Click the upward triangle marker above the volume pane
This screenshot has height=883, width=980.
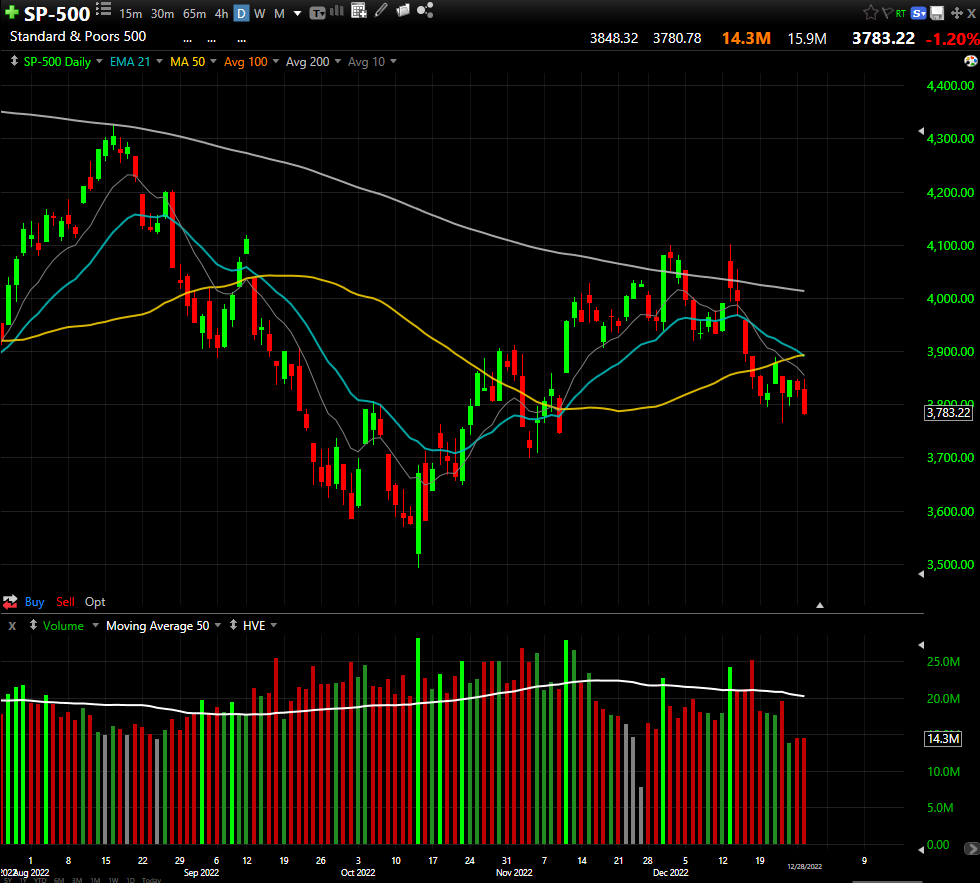click(x=819, y=605)
